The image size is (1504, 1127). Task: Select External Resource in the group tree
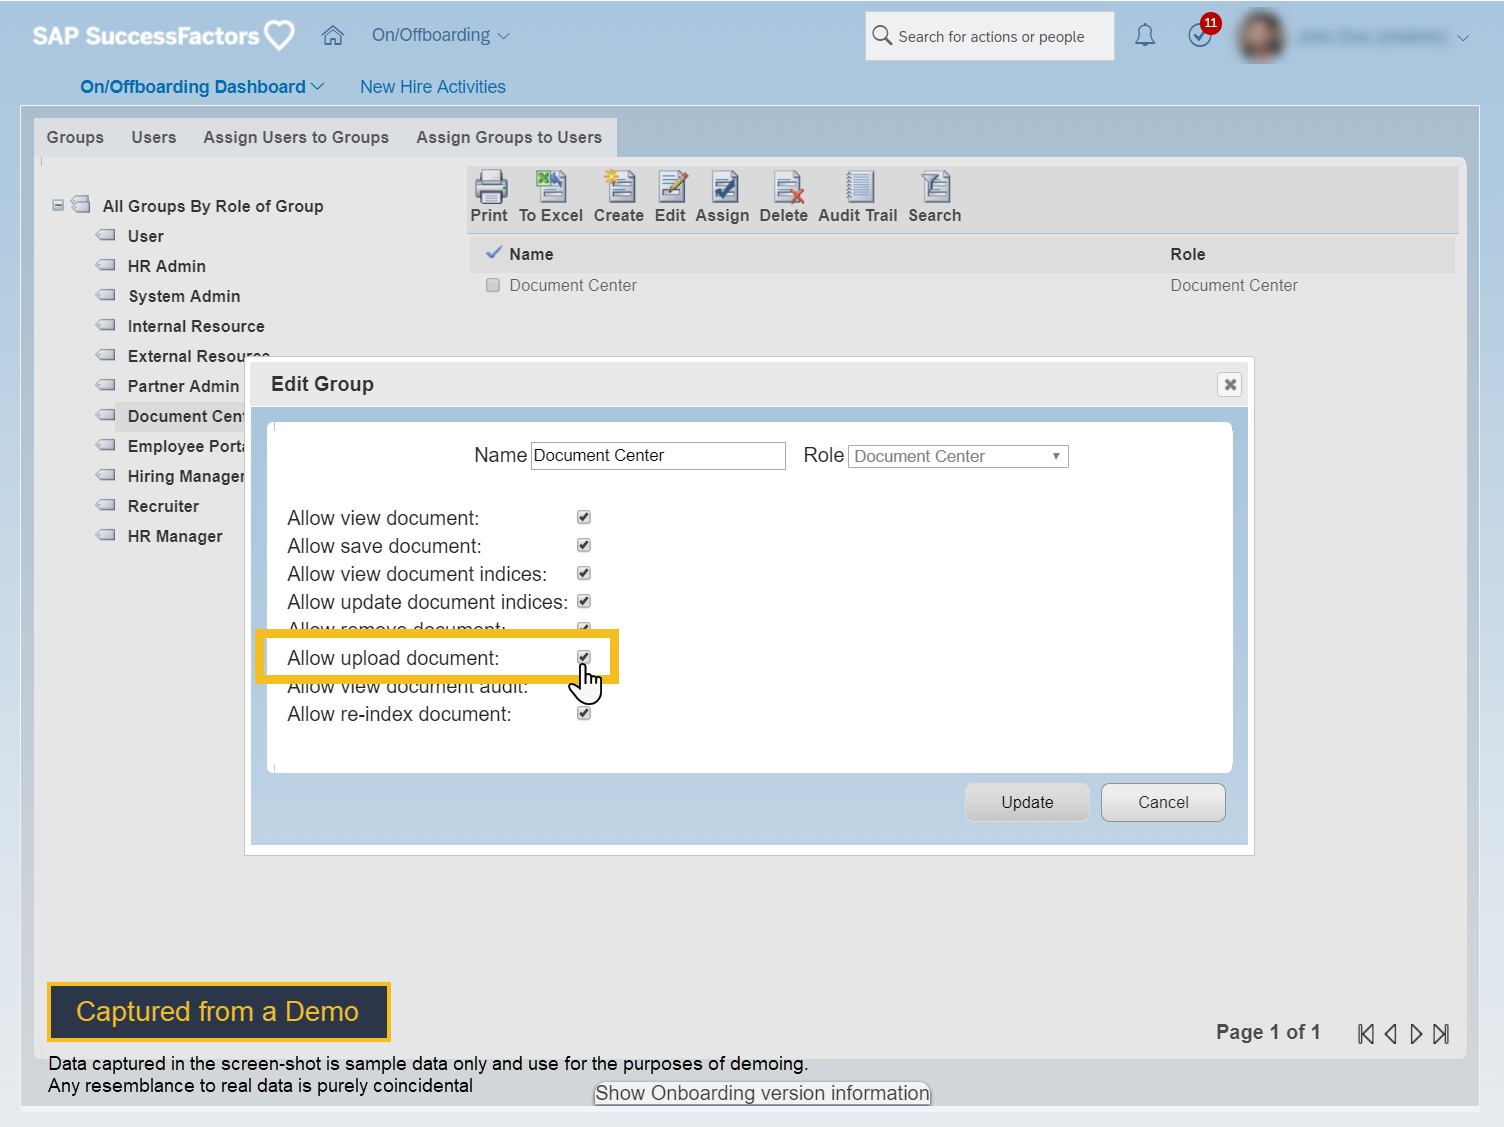pyautogui.click(x=199, y=355)
